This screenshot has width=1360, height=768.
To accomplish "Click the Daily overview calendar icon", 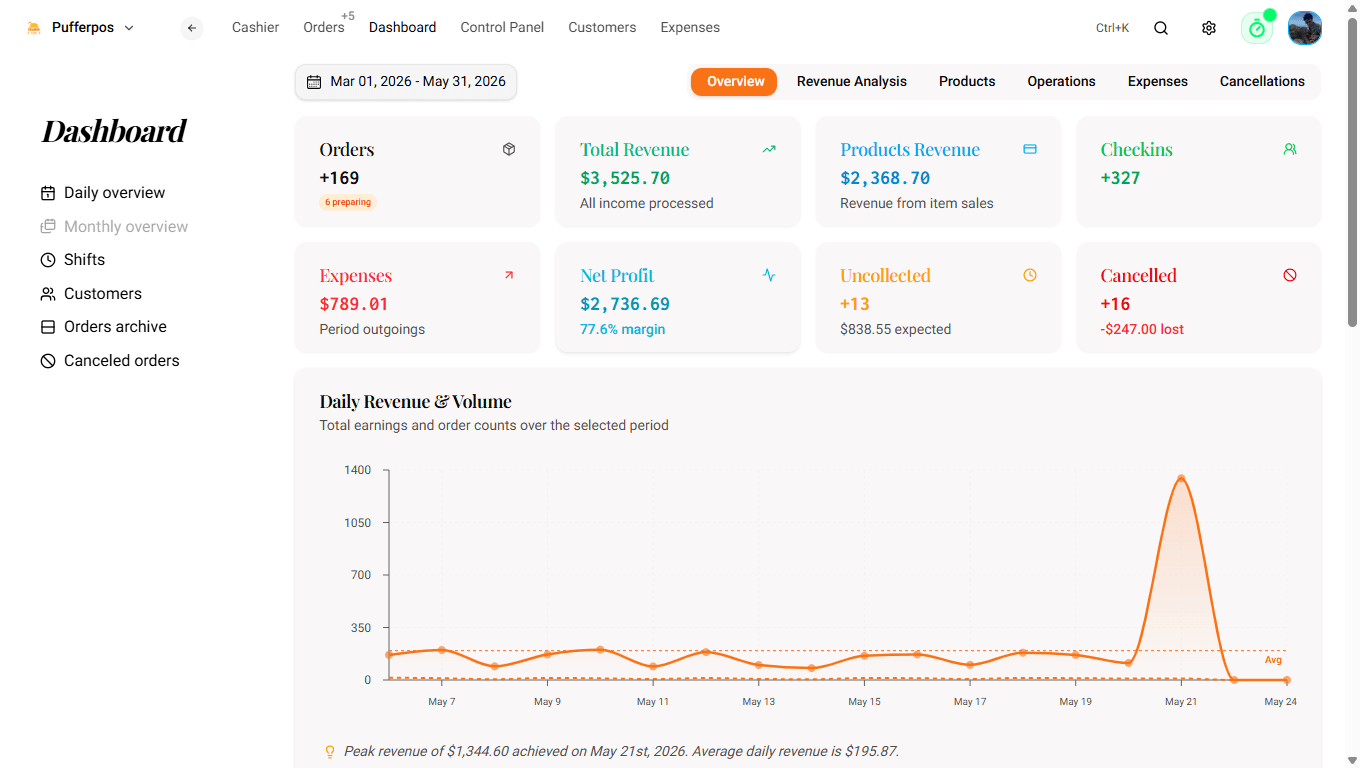I will coord(48,193).
